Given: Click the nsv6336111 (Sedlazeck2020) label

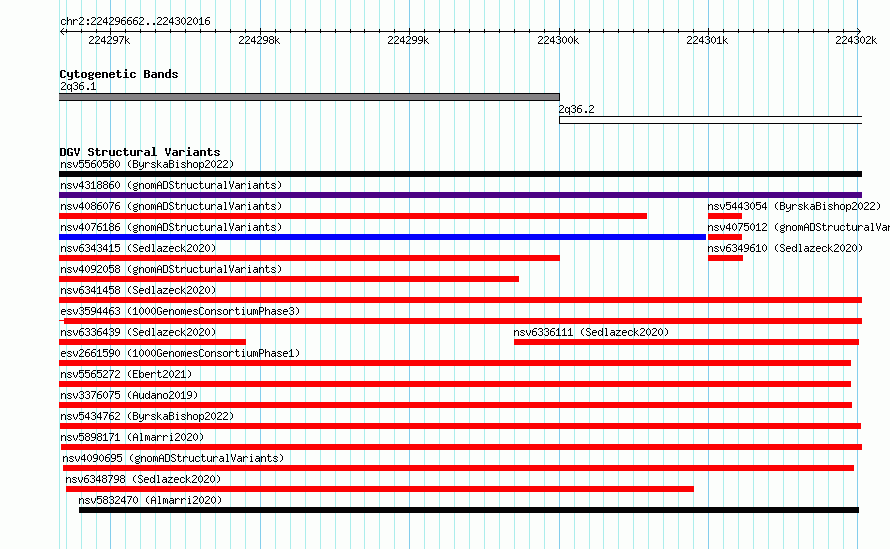Looking at the screenshot, I should coord(591,332).
